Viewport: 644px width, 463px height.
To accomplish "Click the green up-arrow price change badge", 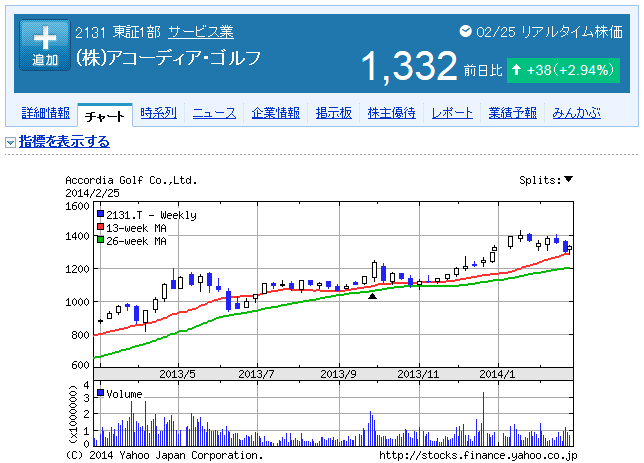I will click(x=563, y=70).
